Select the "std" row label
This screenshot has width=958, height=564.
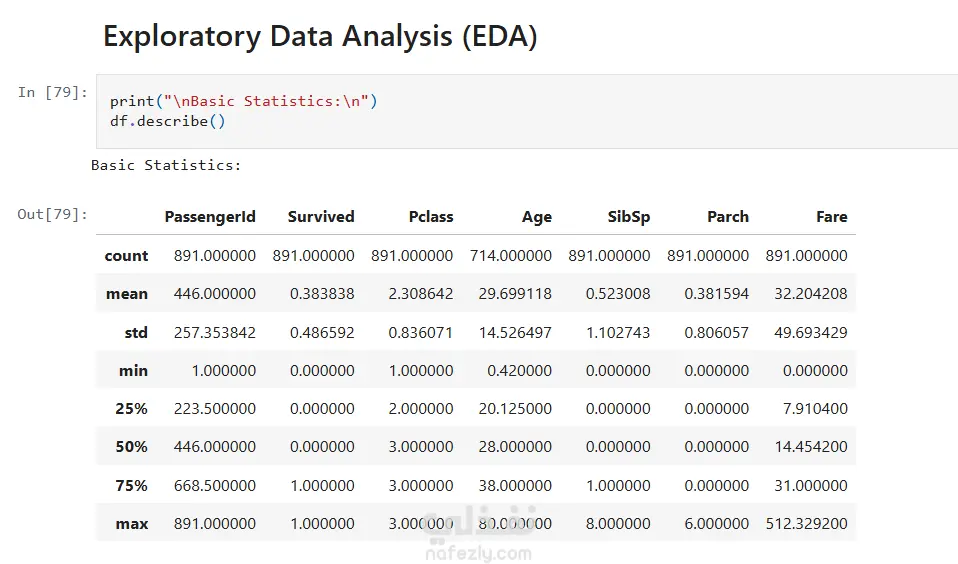point(136,332)
